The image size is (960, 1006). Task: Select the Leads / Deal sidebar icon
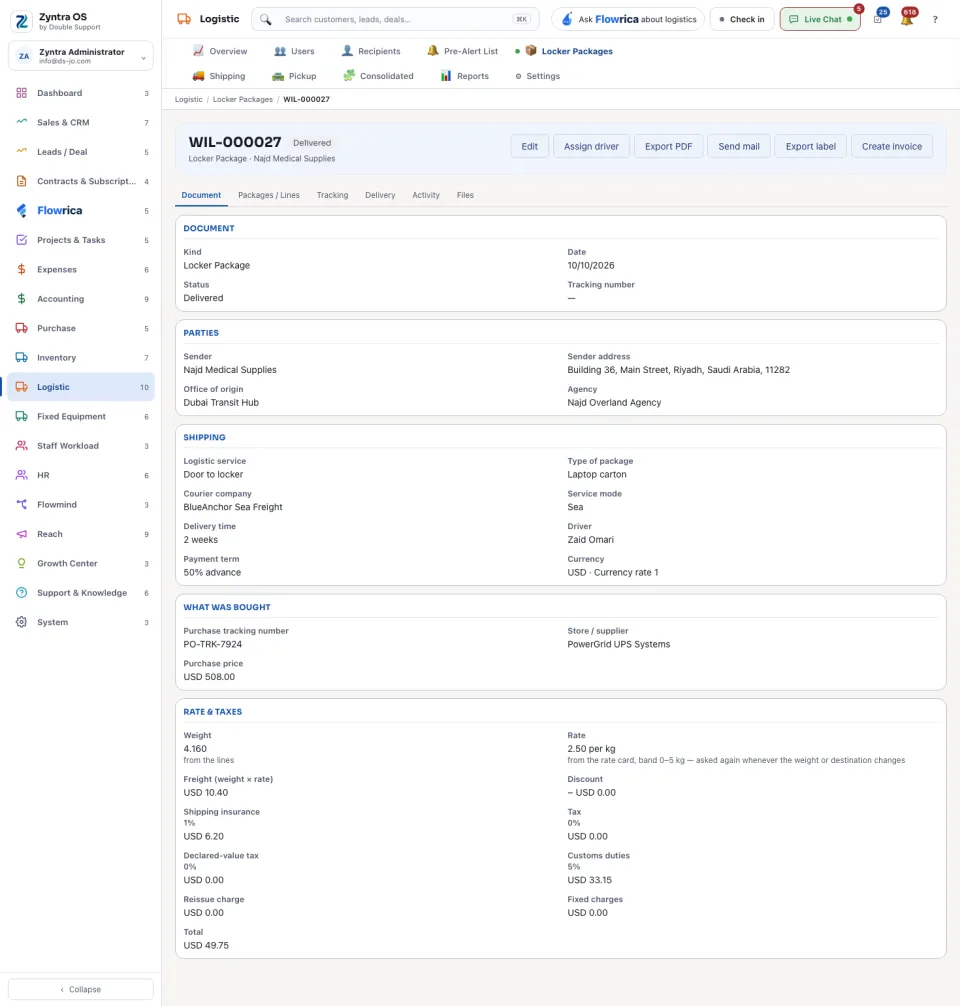(21, 151)
